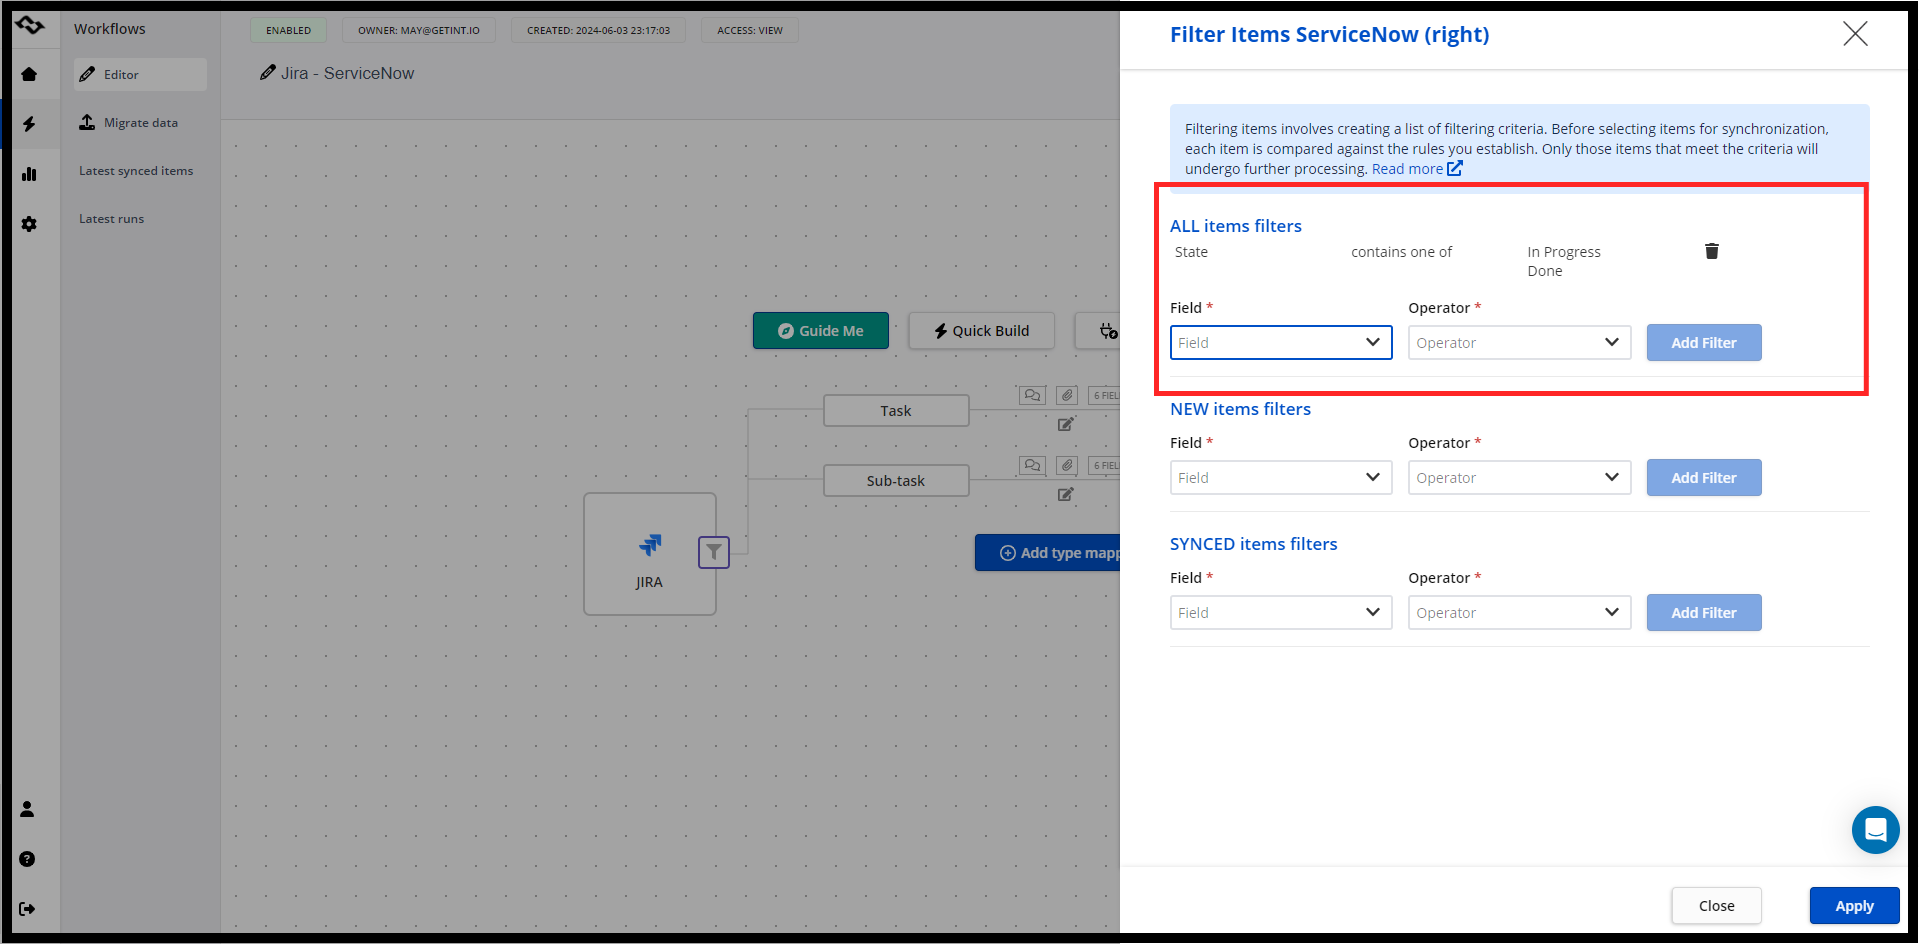
Task: Close the Filter Items panel with X
Action: click(1854, 34)
